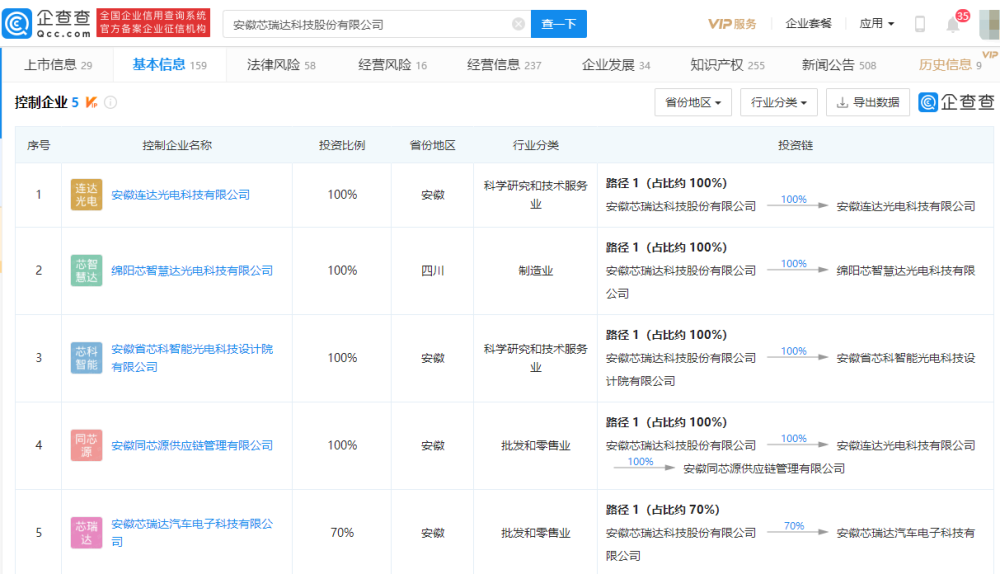This screenshot has height=574, width=1000.
Task: Switch to the 上市信息 tab
Action: point(58,64)
